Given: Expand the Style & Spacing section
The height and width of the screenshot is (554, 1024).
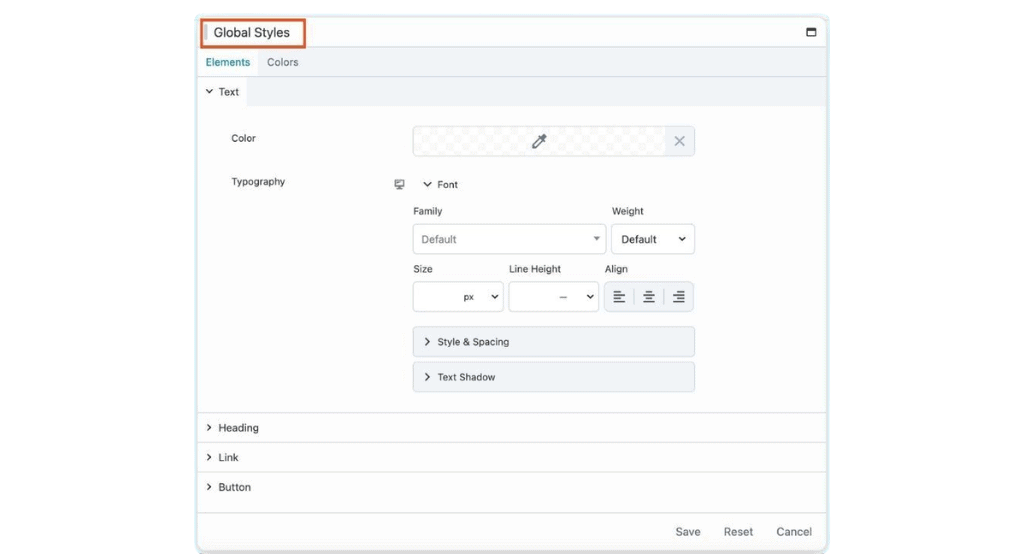Looking at the screenshot, I should 554,342.
